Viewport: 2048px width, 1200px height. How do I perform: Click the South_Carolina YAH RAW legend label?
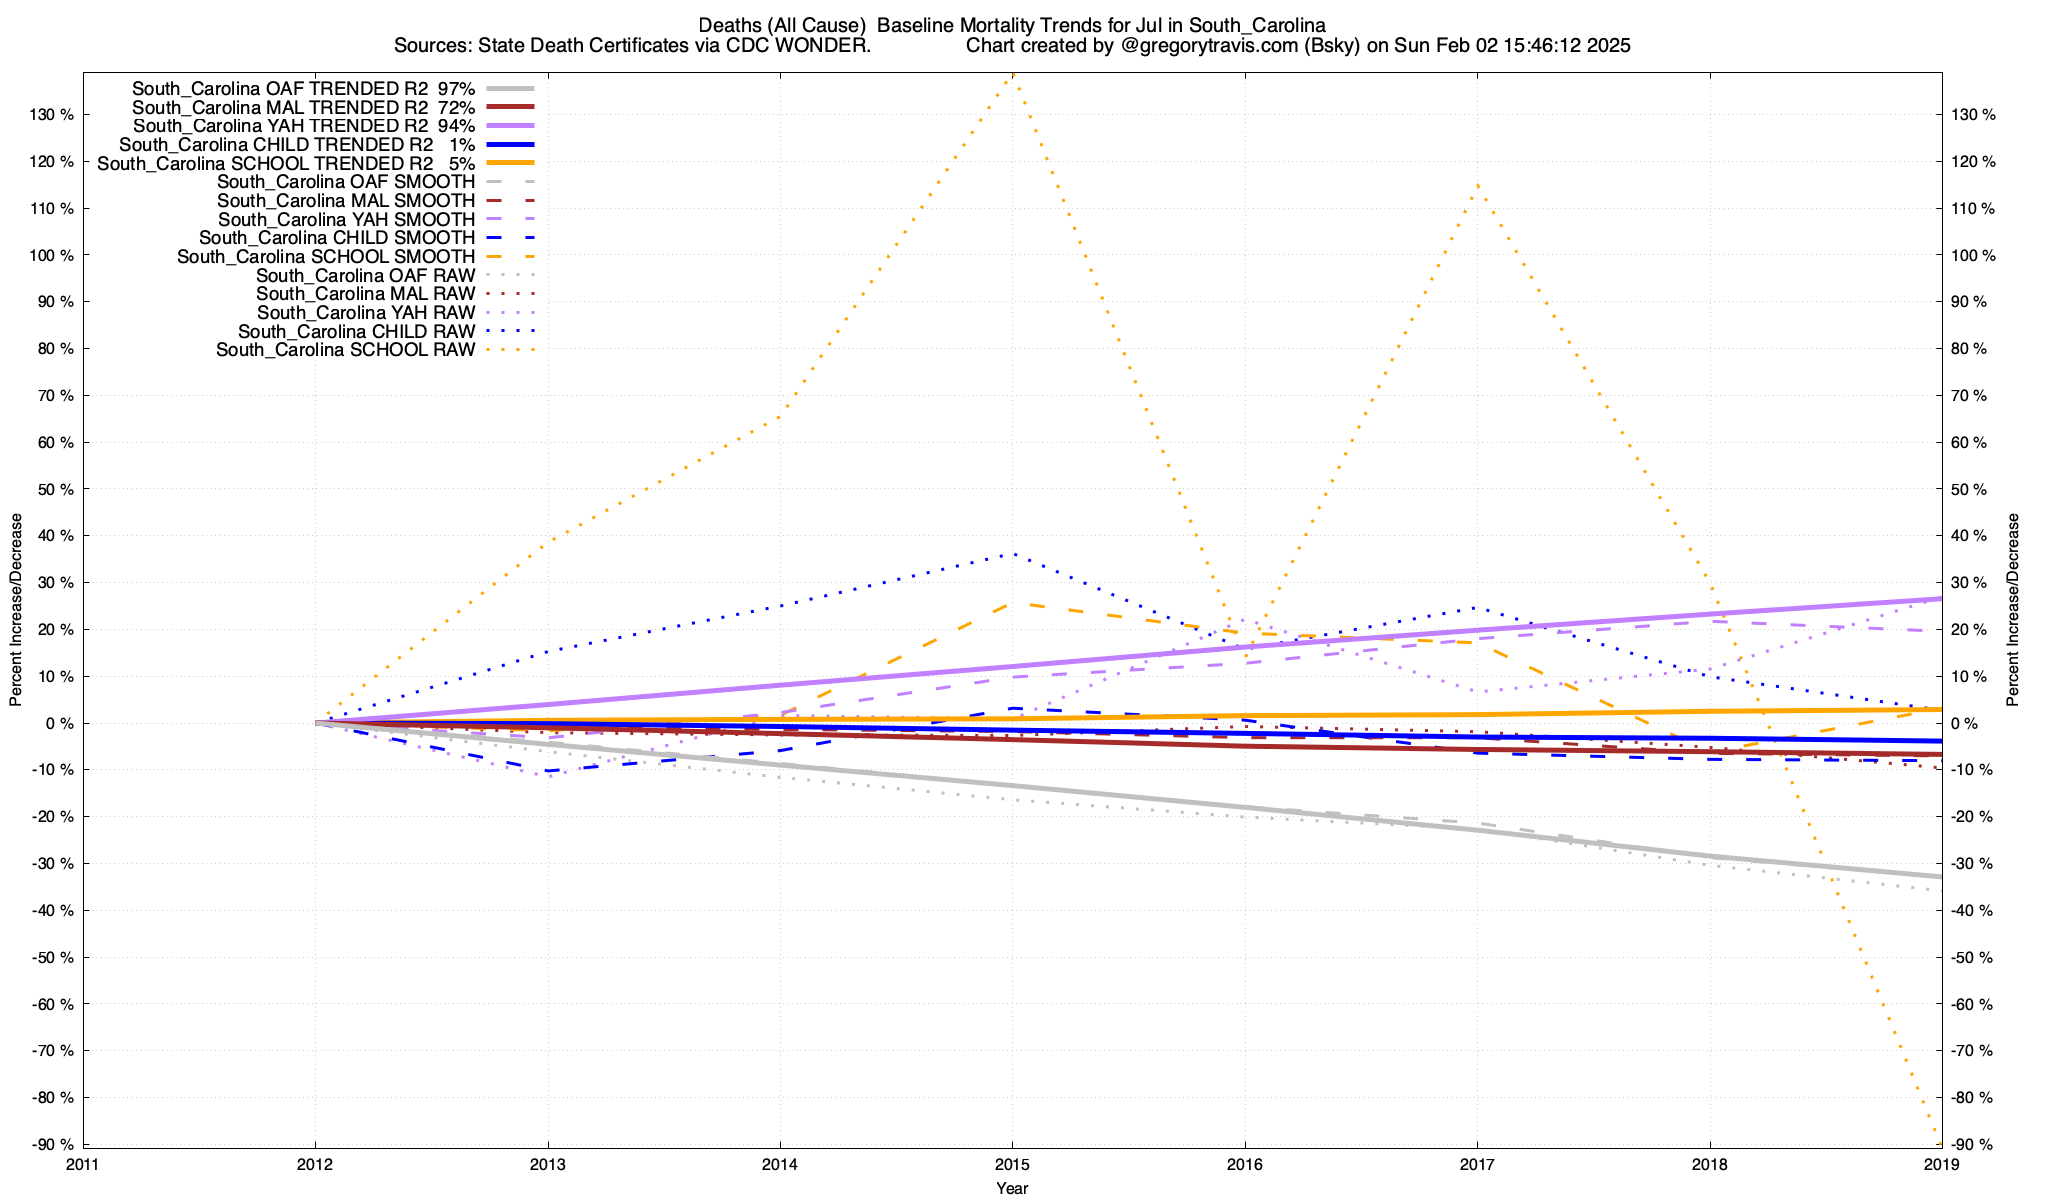coord(365,313)
